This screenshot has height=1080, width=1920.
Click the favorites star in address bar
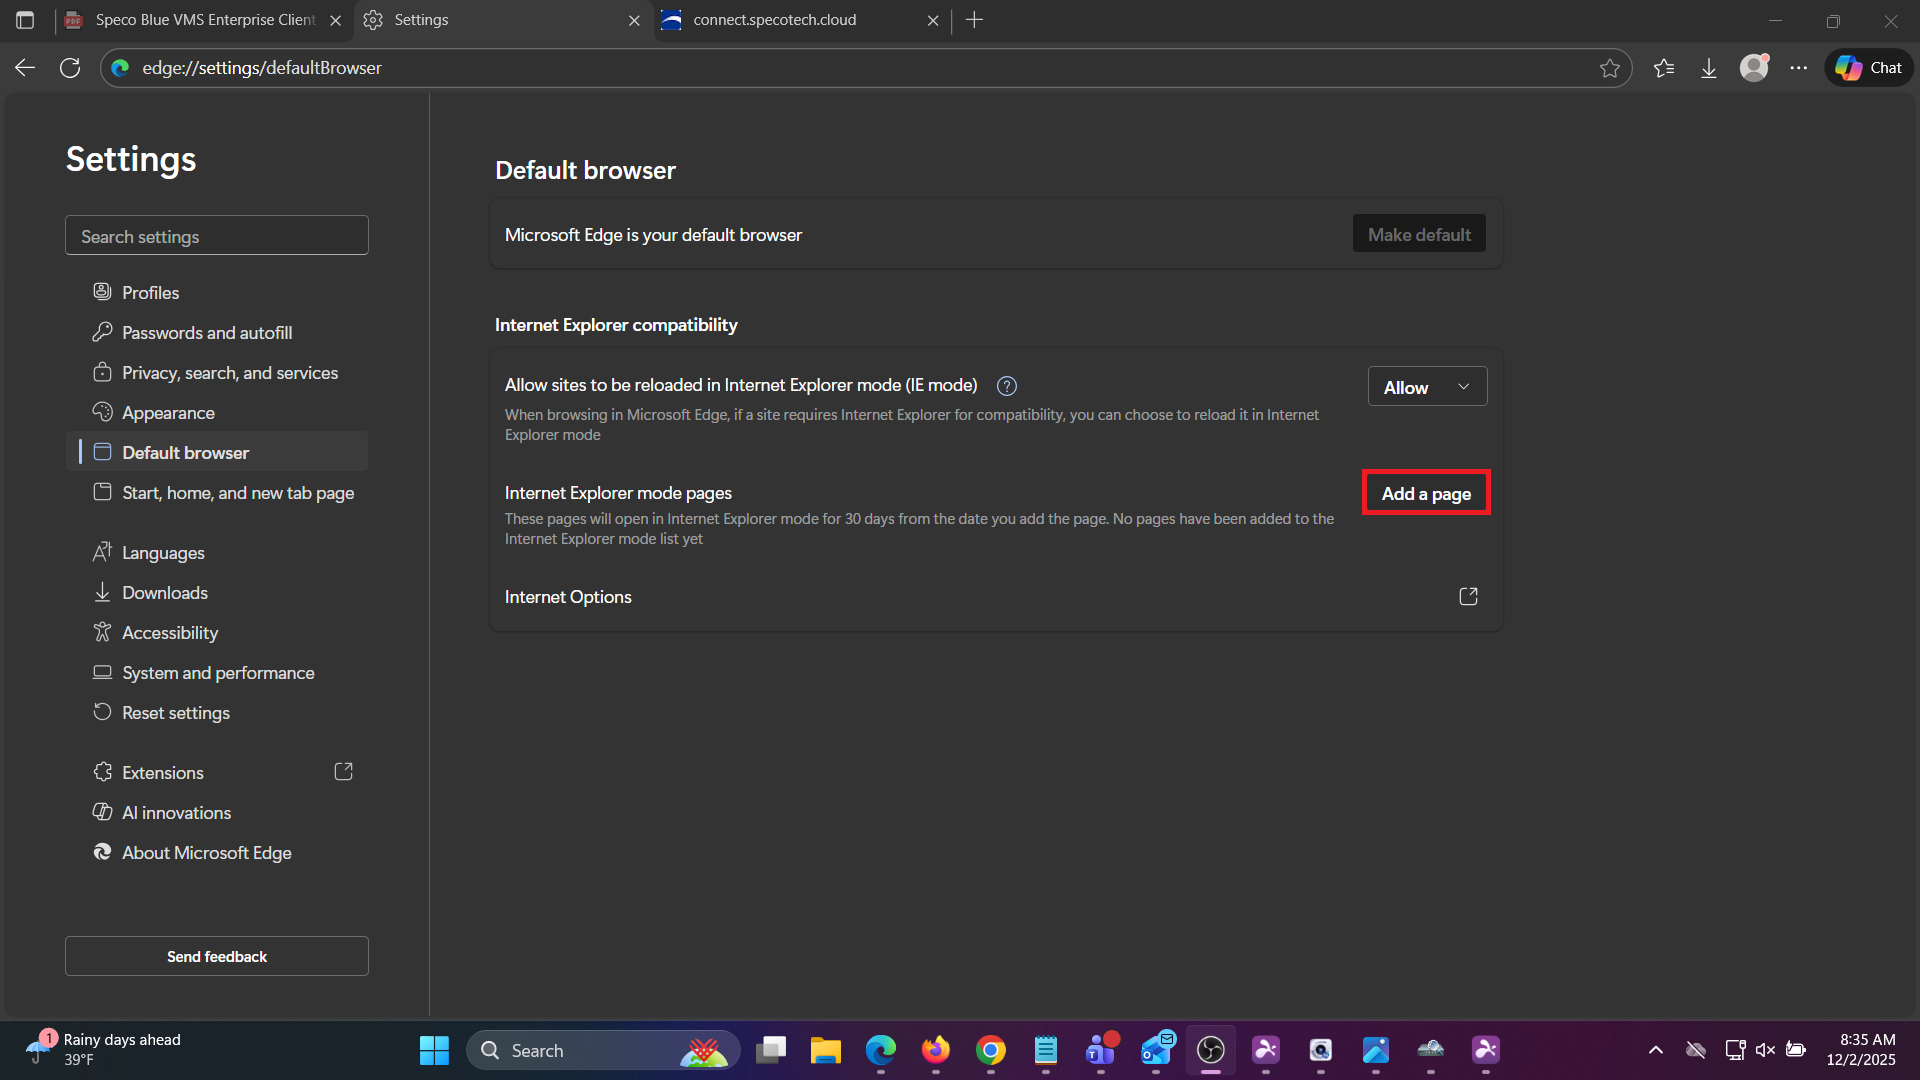click(1609, 68)
